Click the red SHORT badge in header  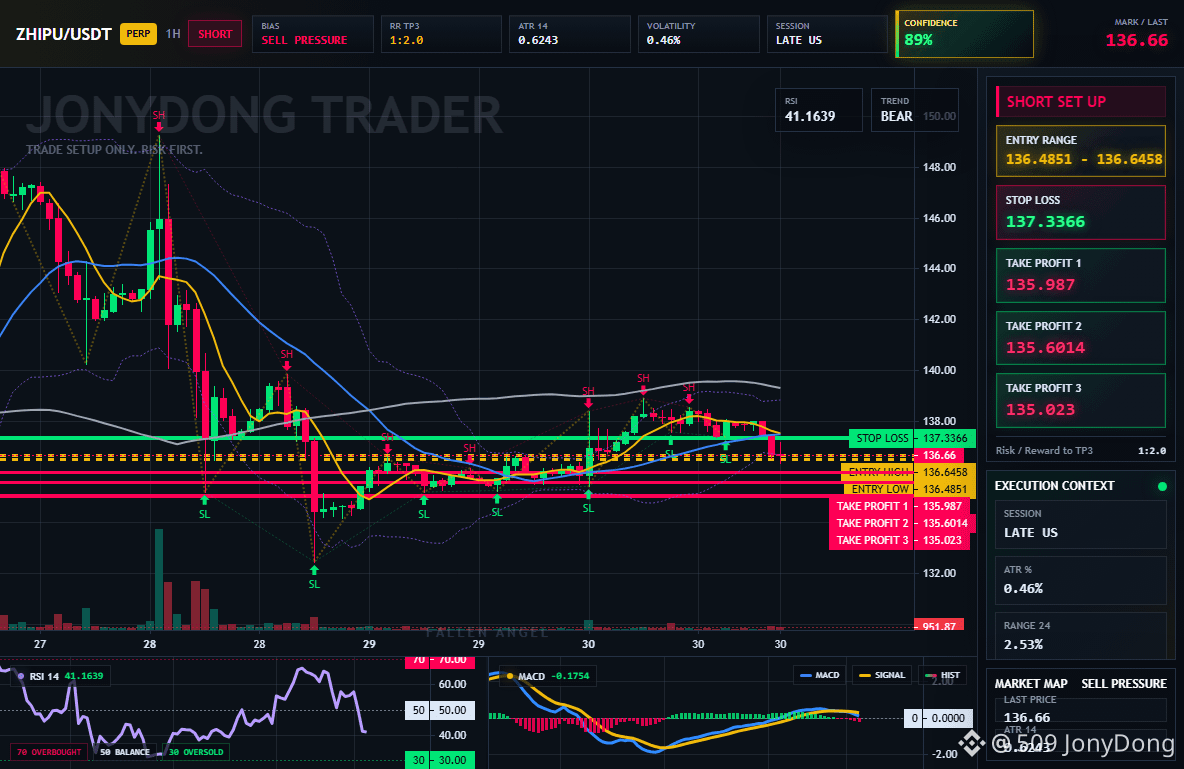point(215,34)
